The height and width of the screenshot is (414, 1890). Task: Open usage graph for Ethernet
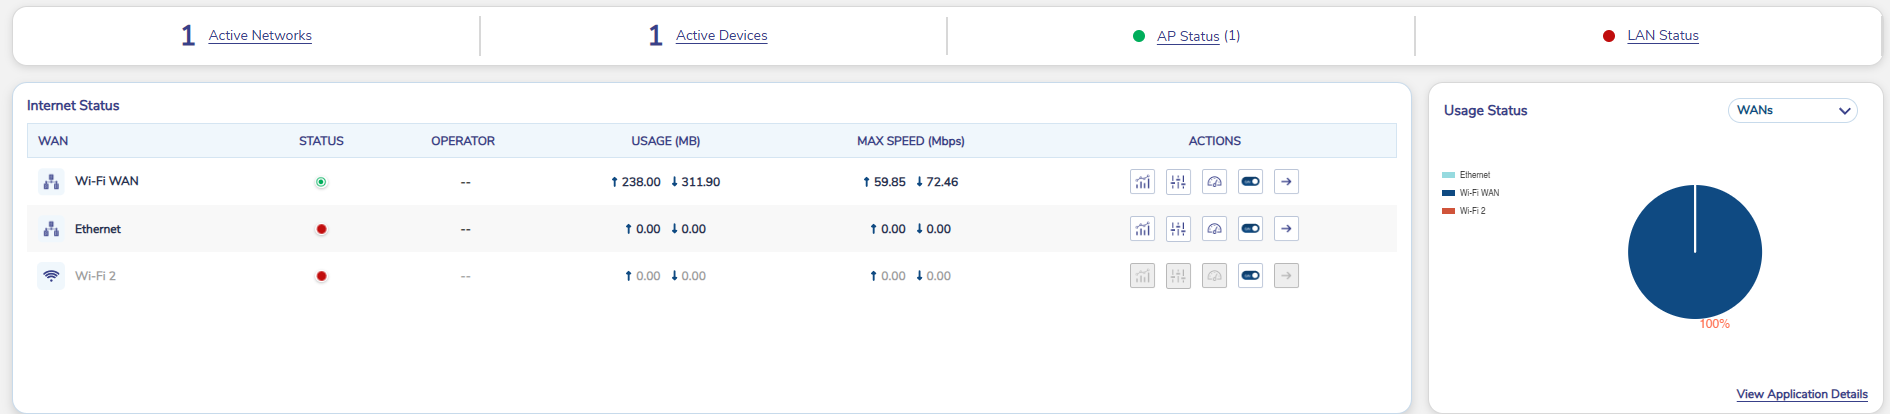tap(1142, 229)
